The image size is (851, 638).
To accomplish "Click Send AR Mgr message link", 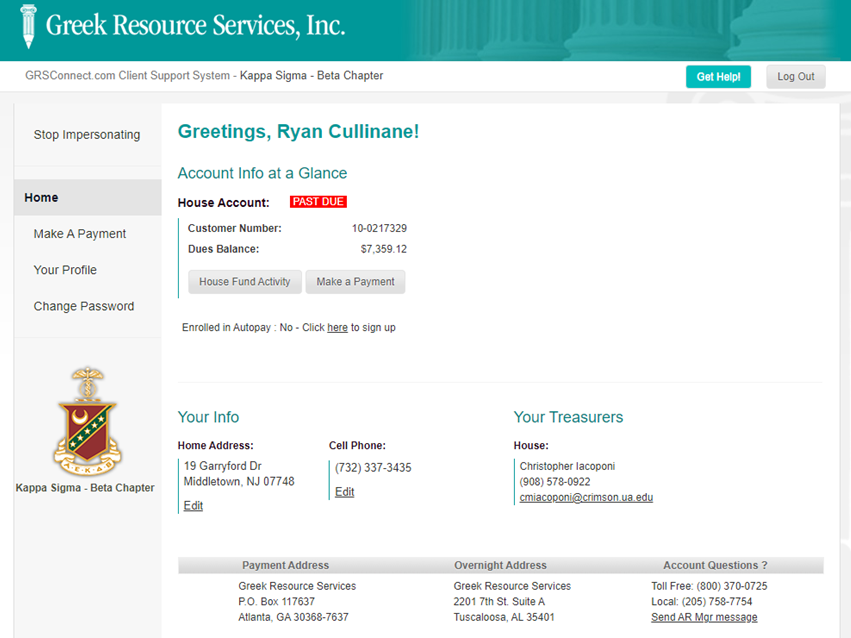I will pyautogui.click(x=704, y=617).
